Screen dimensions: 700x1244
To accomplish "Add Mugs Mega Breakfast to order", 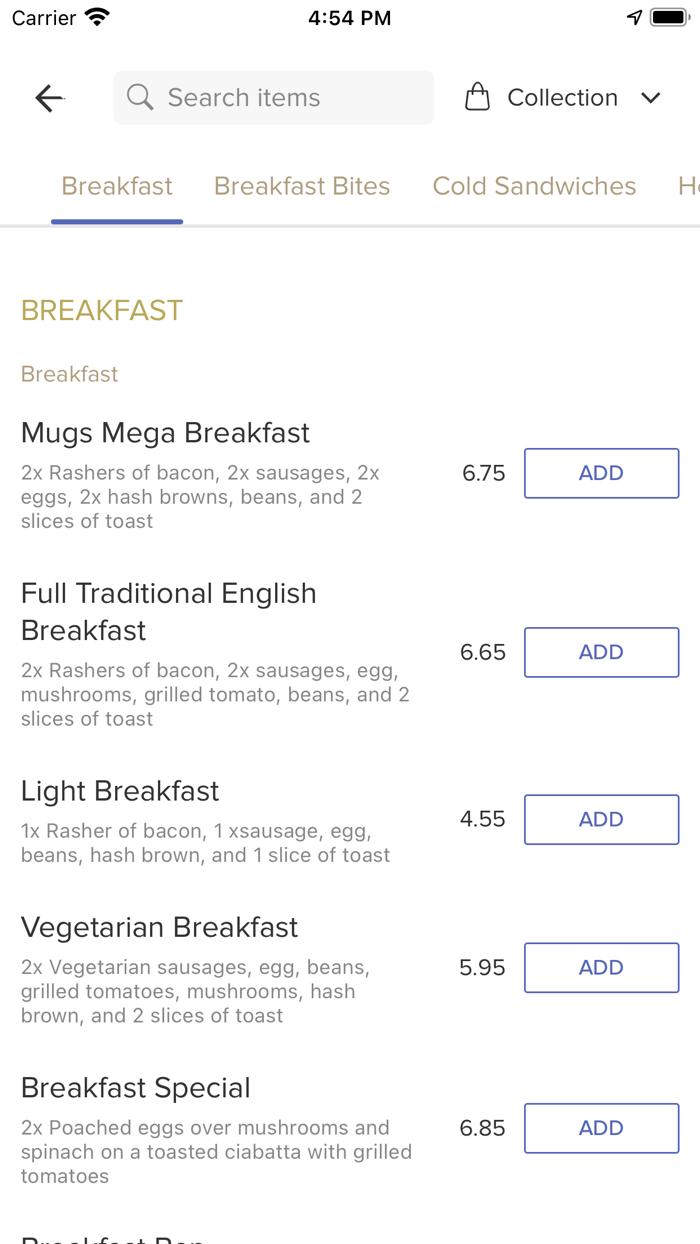I will coord(601,473).
